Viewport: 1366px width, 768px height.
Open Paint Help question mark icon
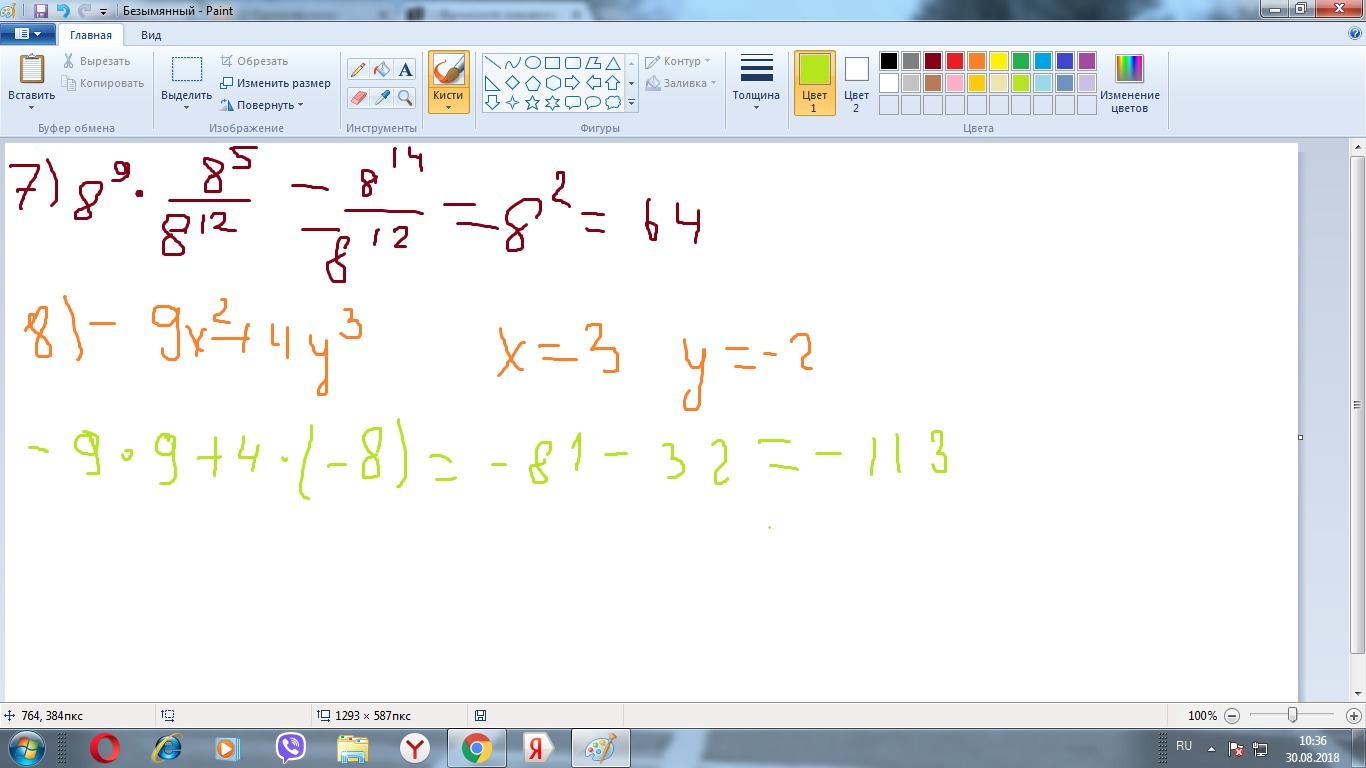(1355, 33)
